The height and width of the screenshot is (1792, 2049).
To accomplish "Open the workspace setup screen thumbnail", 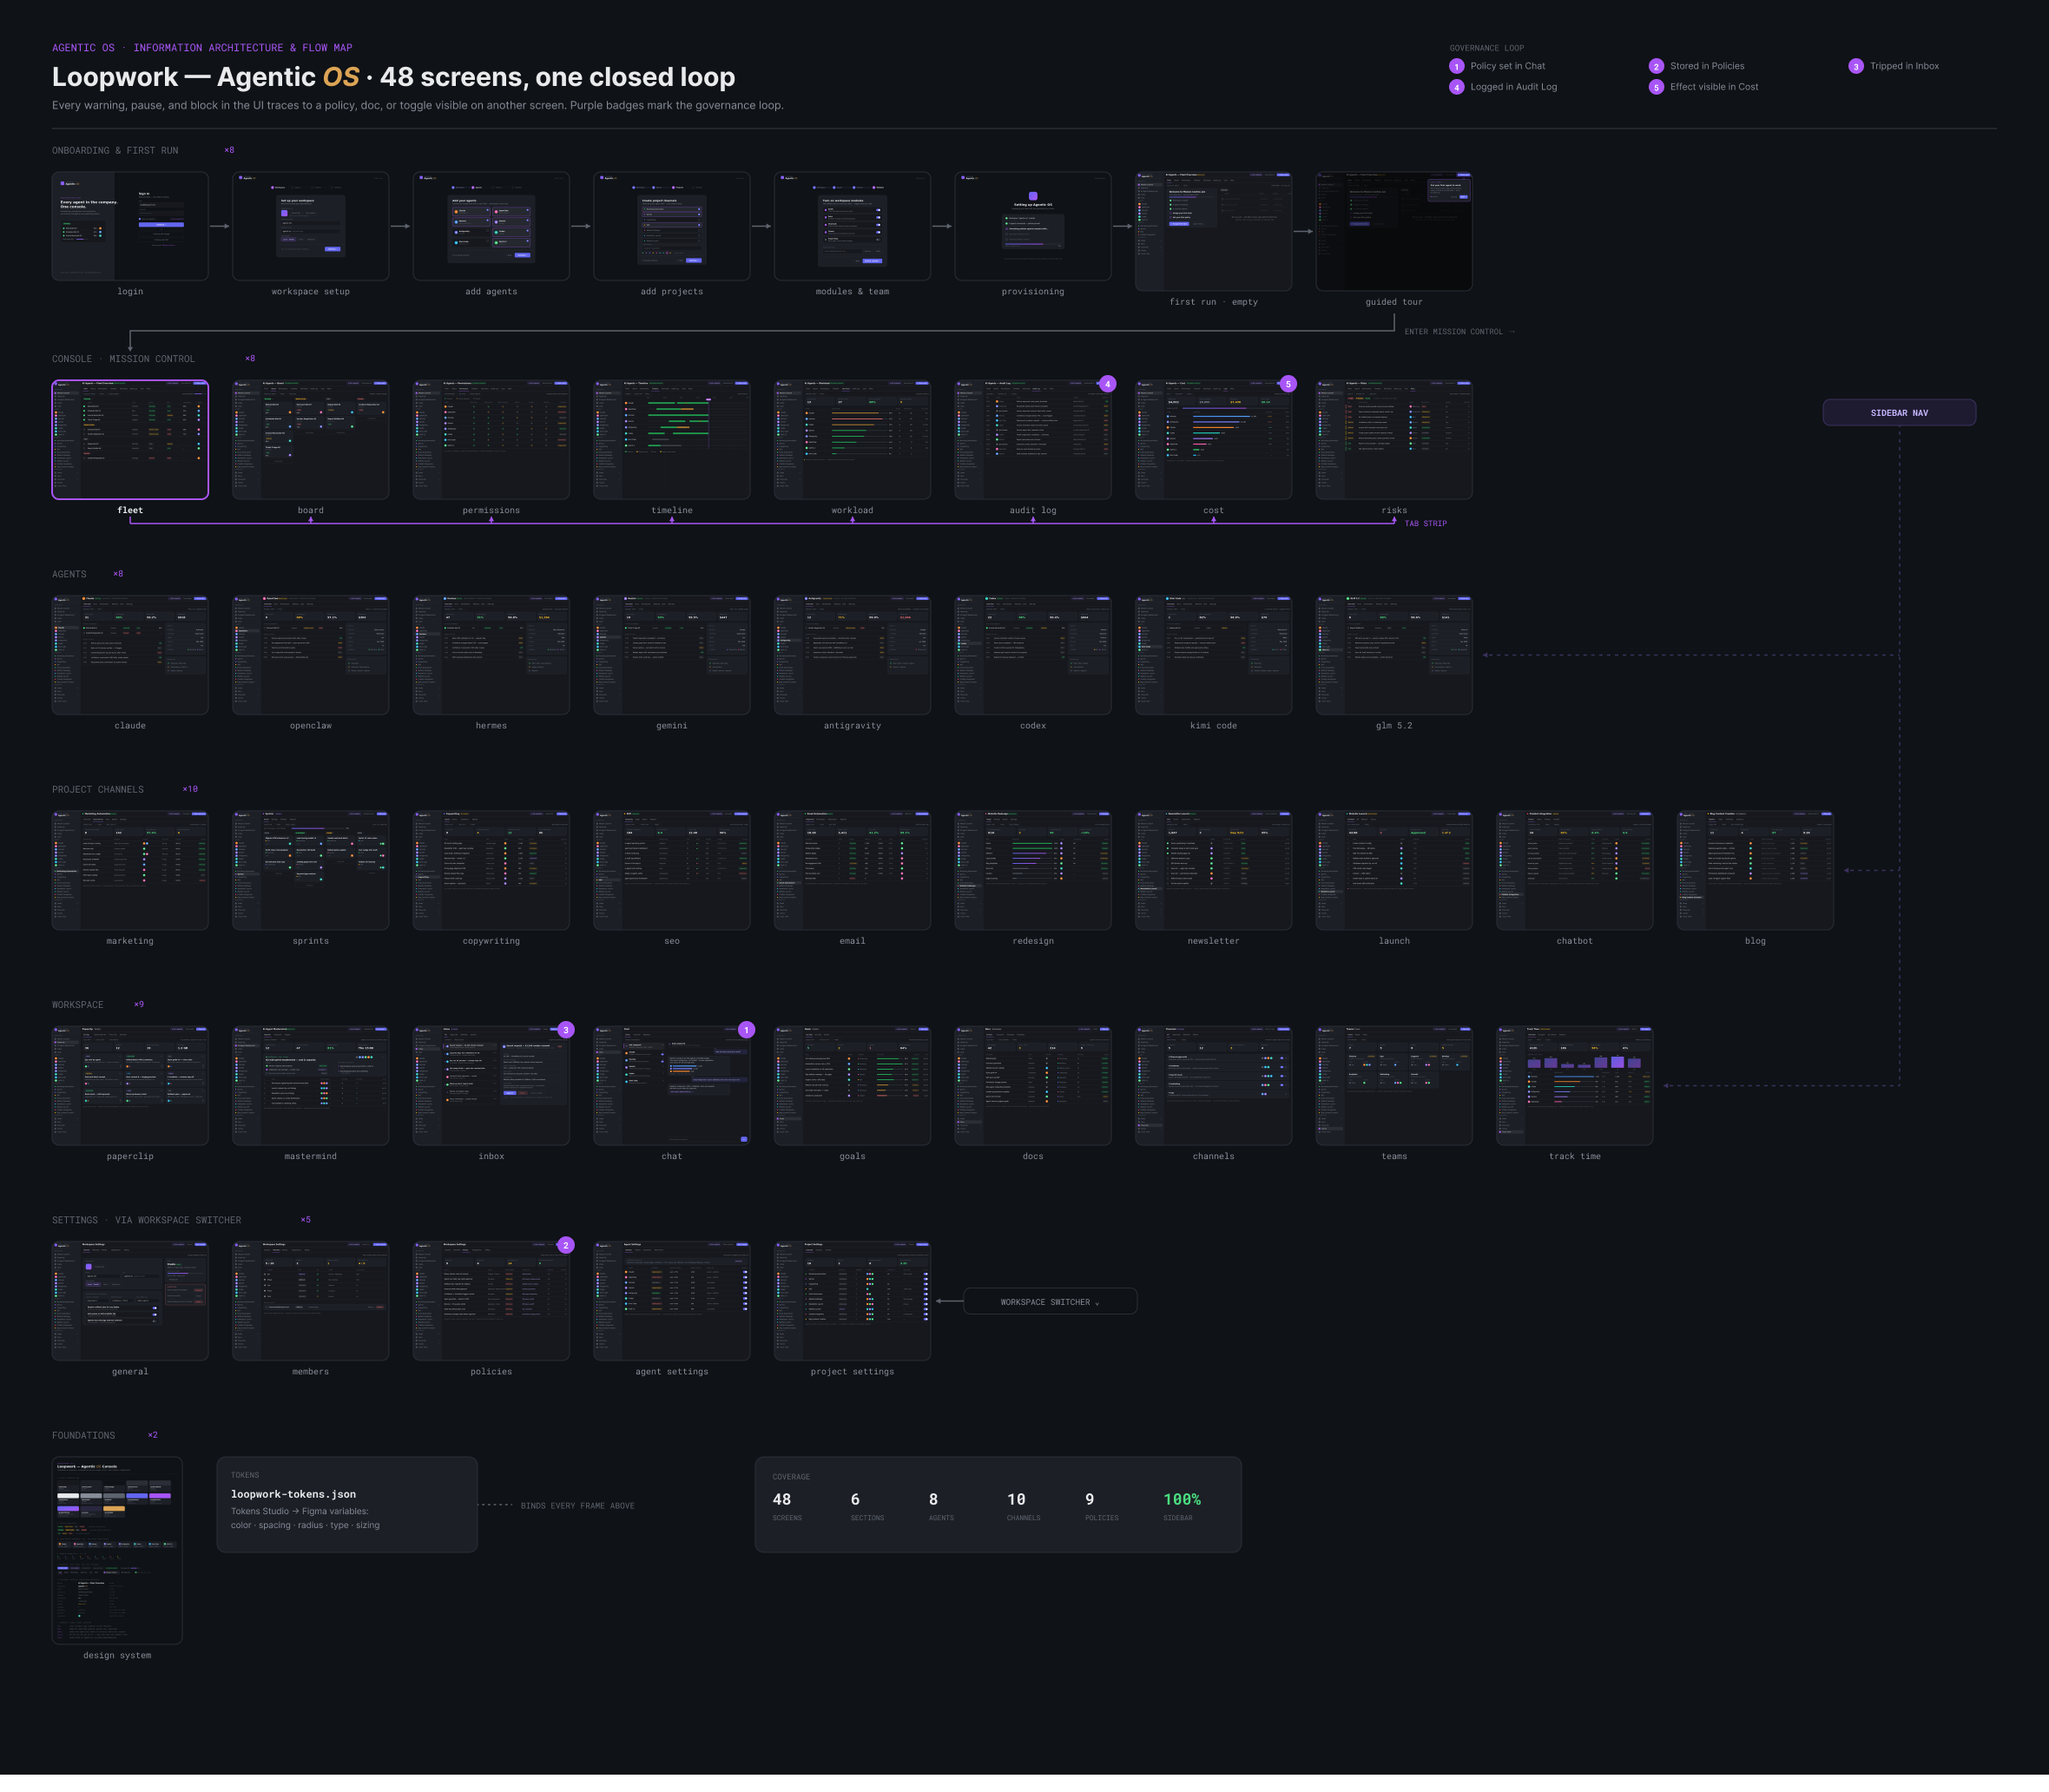I will [311, 226].
